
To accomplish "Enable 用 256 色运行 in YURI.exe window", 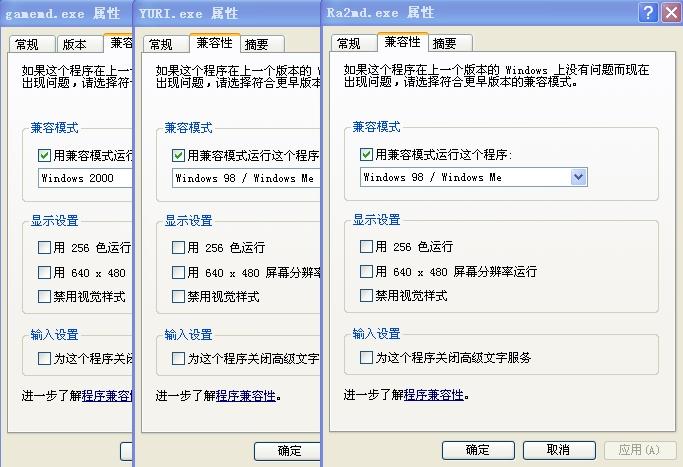I will click(178, 247).
